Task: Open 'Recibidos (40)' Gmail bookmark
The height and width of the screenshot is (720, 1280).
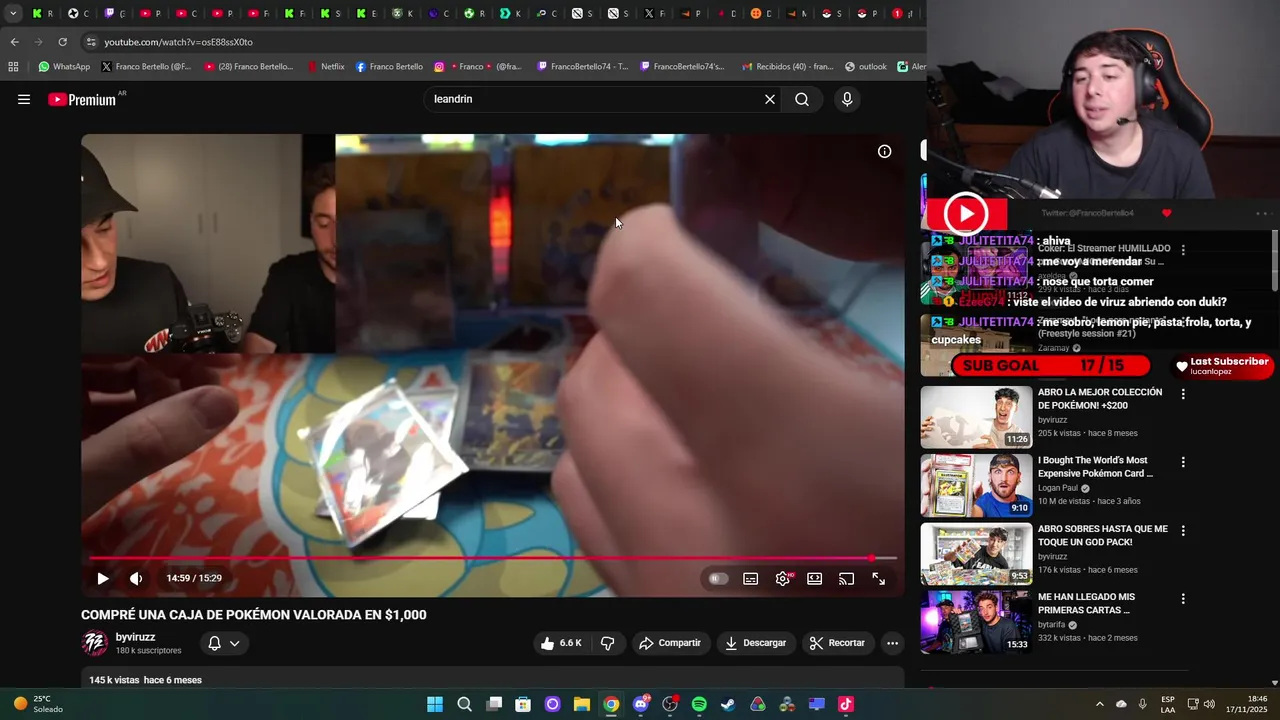Action: 787,67
